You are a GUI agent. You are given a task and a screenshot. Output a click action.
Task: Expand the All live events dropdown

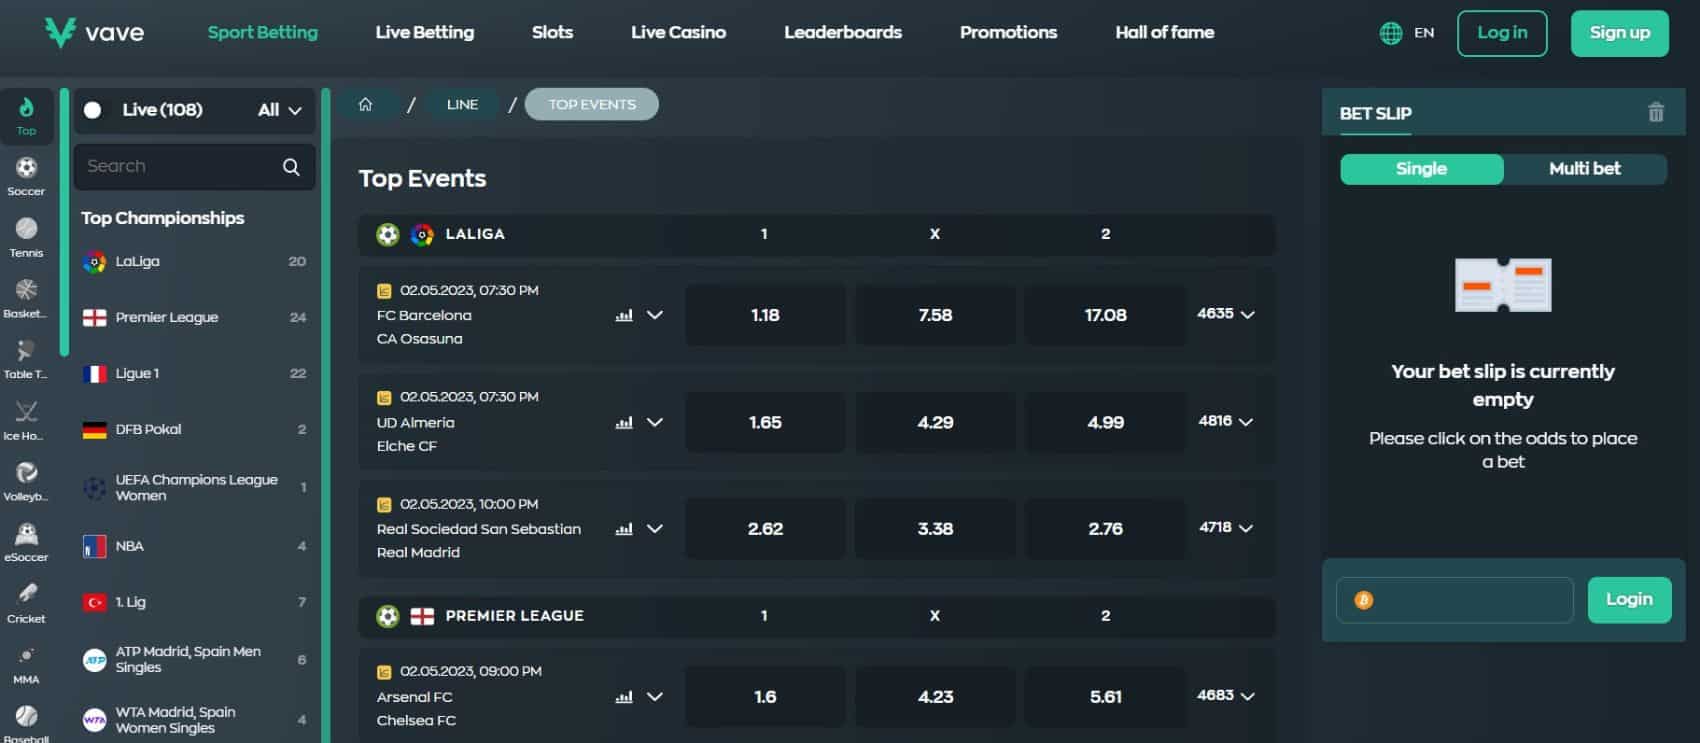pyautogui.click(x=278, y=110)
